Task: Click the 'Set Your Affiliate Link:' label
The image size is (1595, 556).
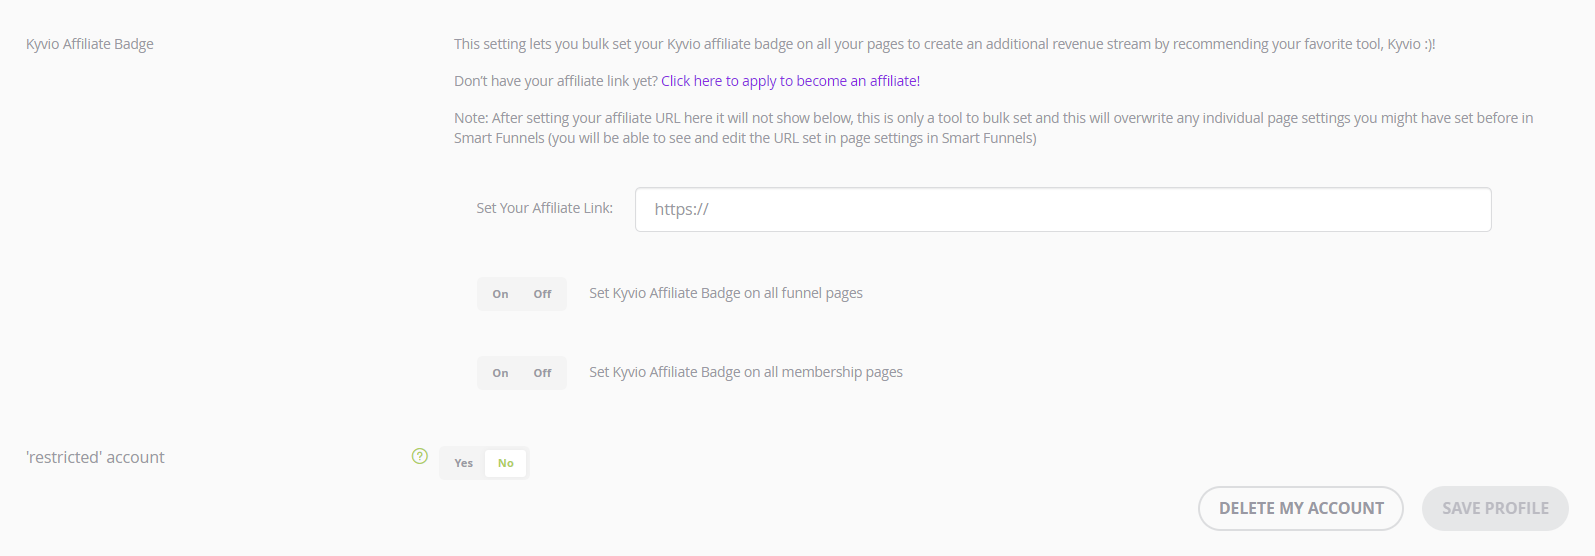Action: 545,208
